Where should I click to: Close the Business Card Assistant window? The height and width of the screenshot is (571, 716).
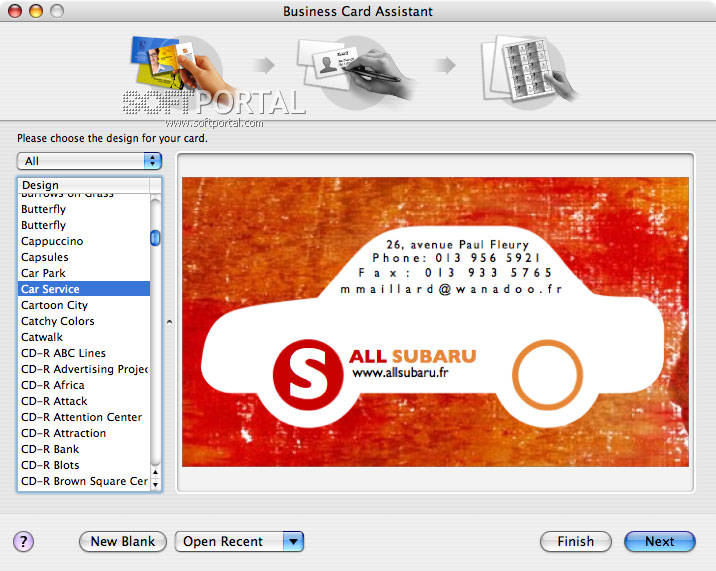tap(15, 11)
